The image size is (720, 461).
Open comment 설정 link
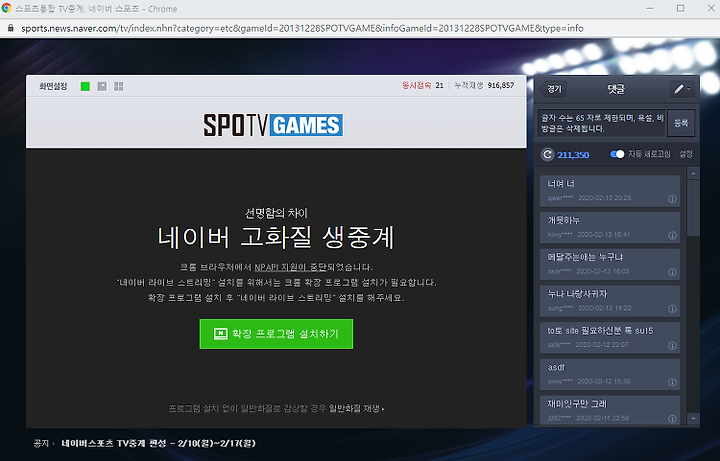(686, 154)
